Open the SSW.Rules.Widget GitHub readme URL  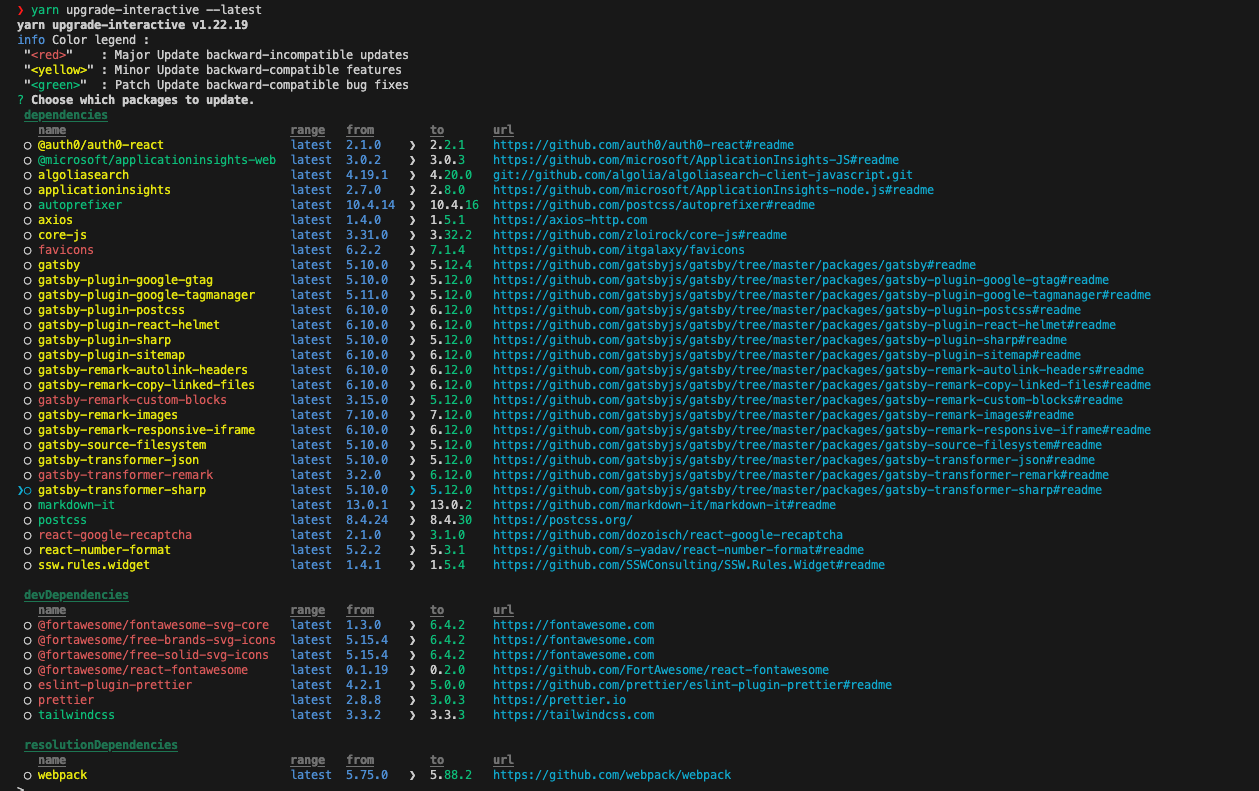point(689,565)
